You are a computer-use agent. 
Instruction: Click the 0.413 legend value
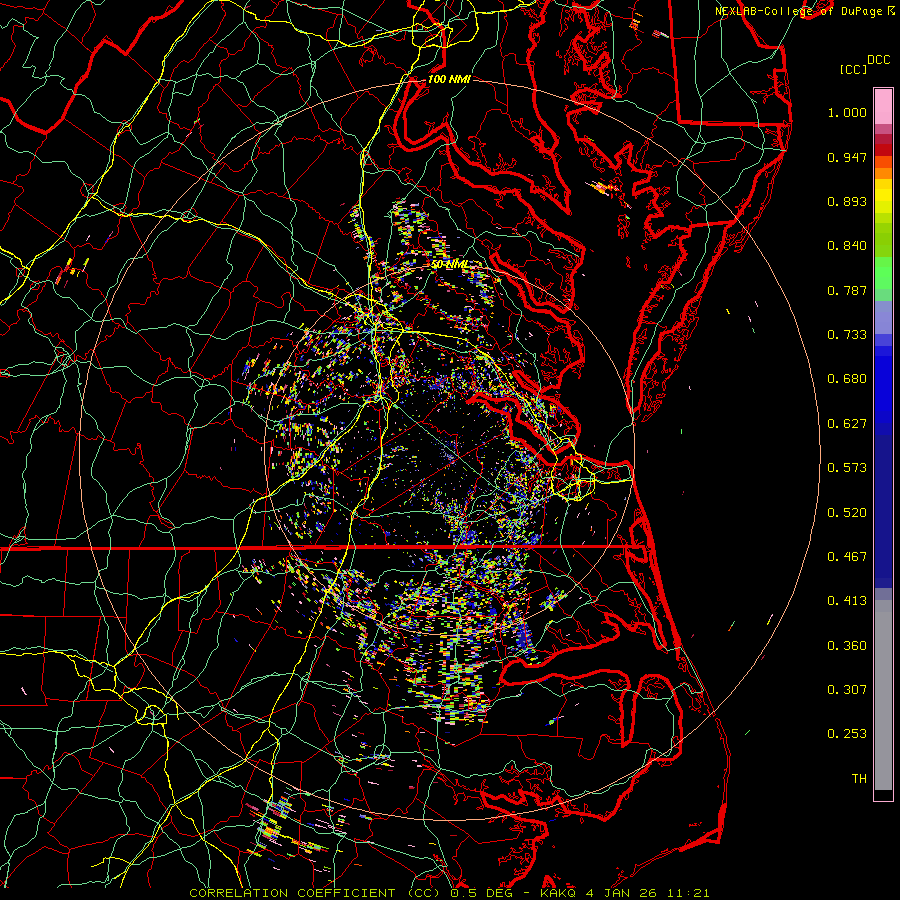[x=847, y=601]
